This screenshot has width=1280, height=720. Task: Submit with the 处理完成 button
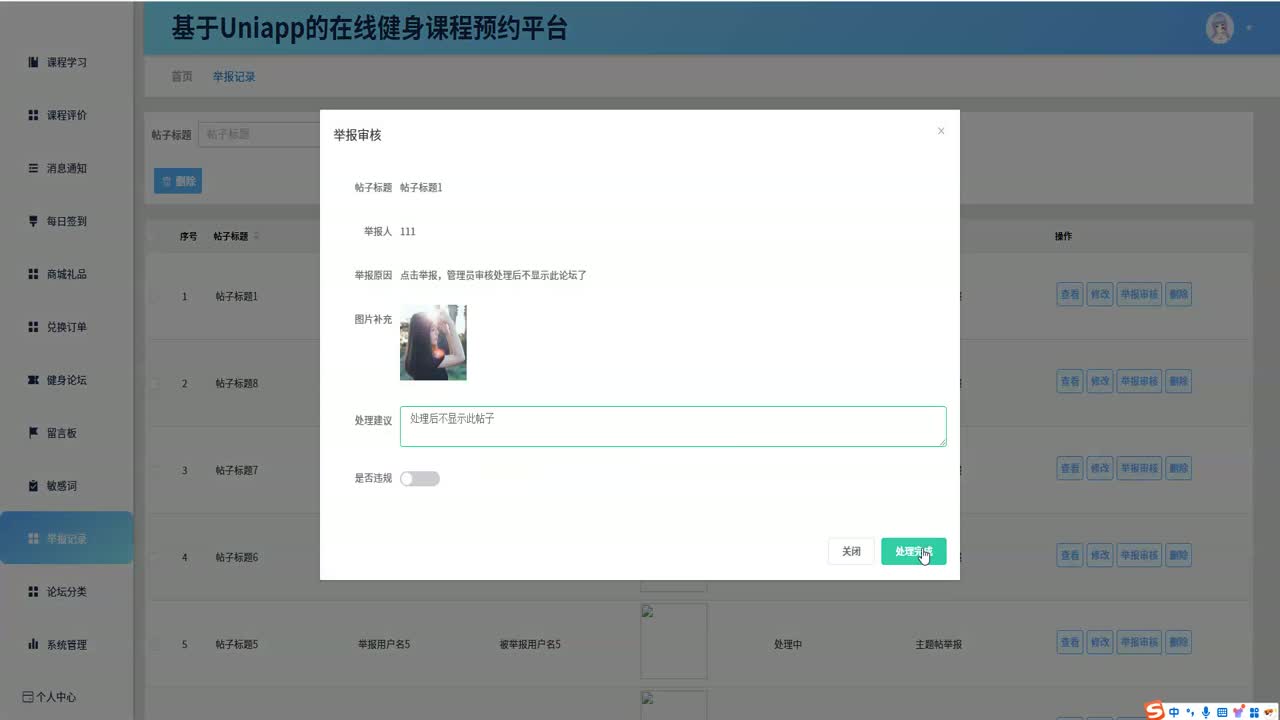(913, 551)
